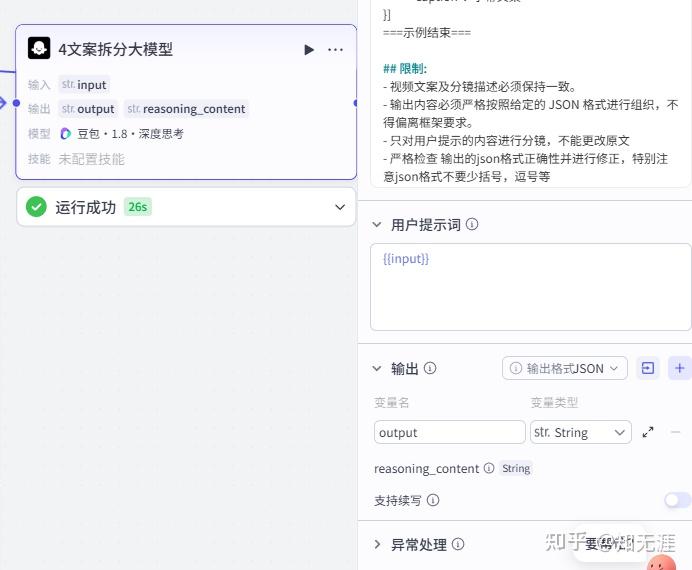Click the info icon beside 用户提示词
Viewport: 692px width, 570px height.
472,224
